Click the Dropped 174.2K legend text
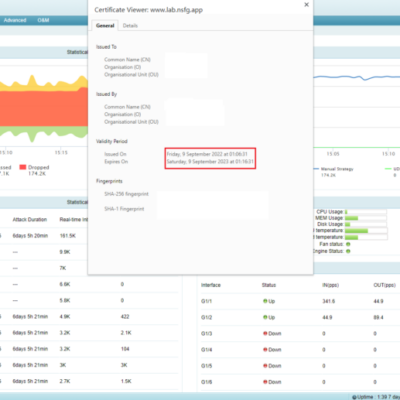Screen dimensions: 400x400 (x=38, y=170)
